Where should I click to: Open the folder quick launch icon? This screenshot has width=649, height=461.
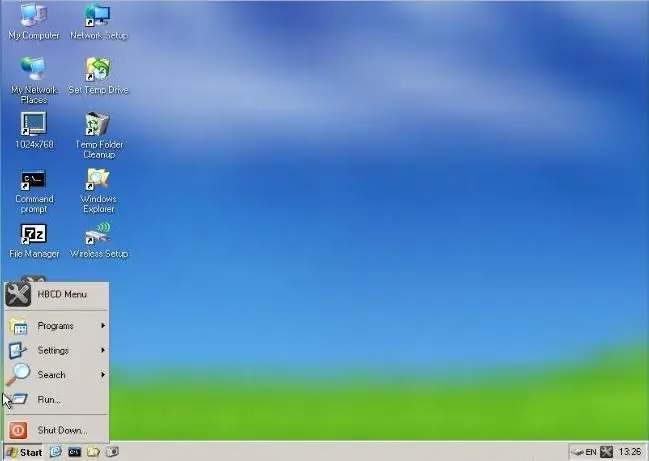pos(93,452)
